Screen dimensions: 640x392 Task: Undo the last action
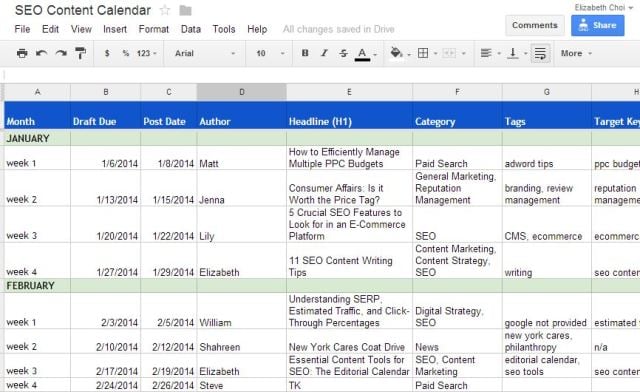(42, 53)
